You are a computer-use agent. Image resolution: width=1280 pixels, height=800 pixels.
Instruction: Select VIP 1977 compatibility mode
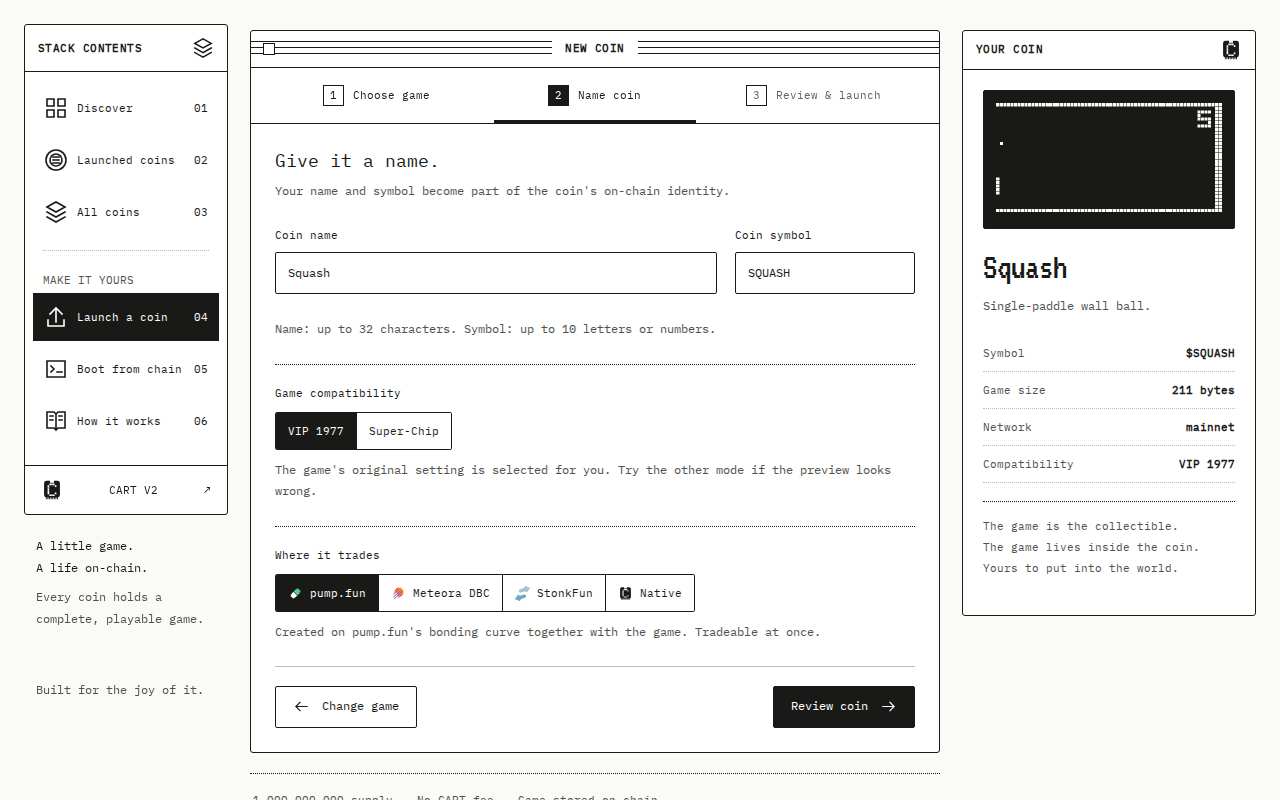316,431
